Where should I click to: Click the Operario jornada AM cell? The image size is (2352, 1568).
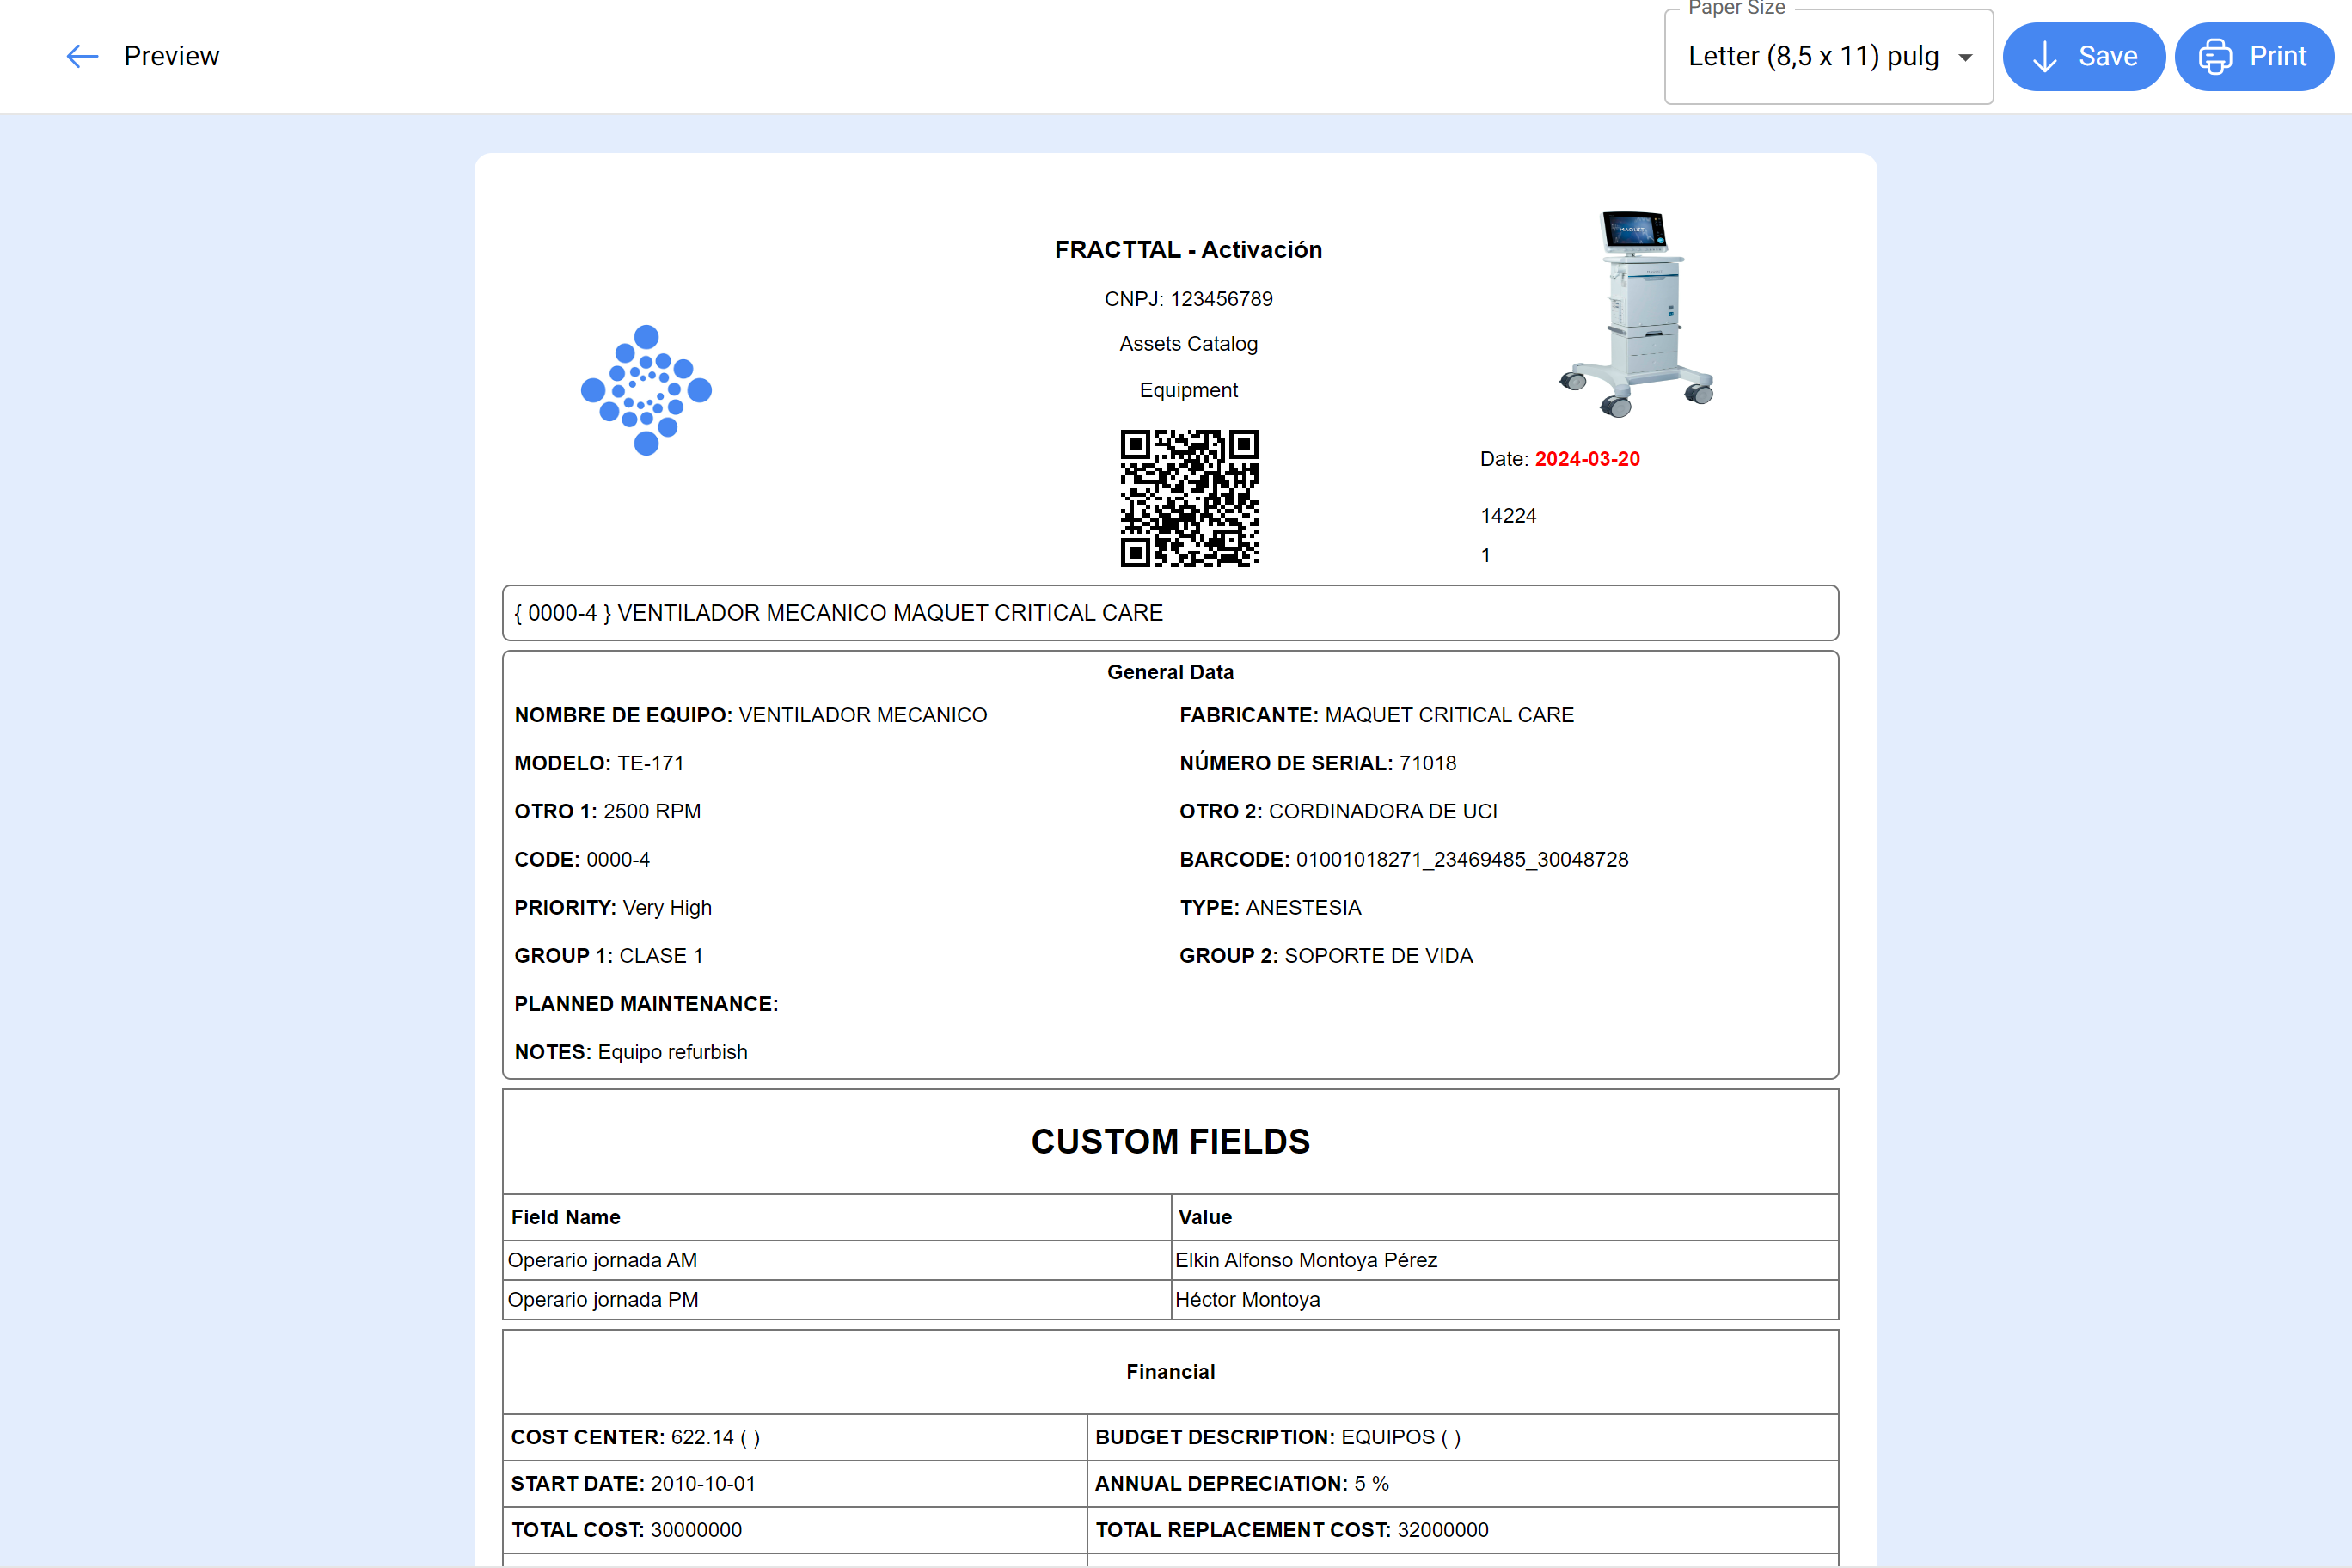click(836, 1260)
